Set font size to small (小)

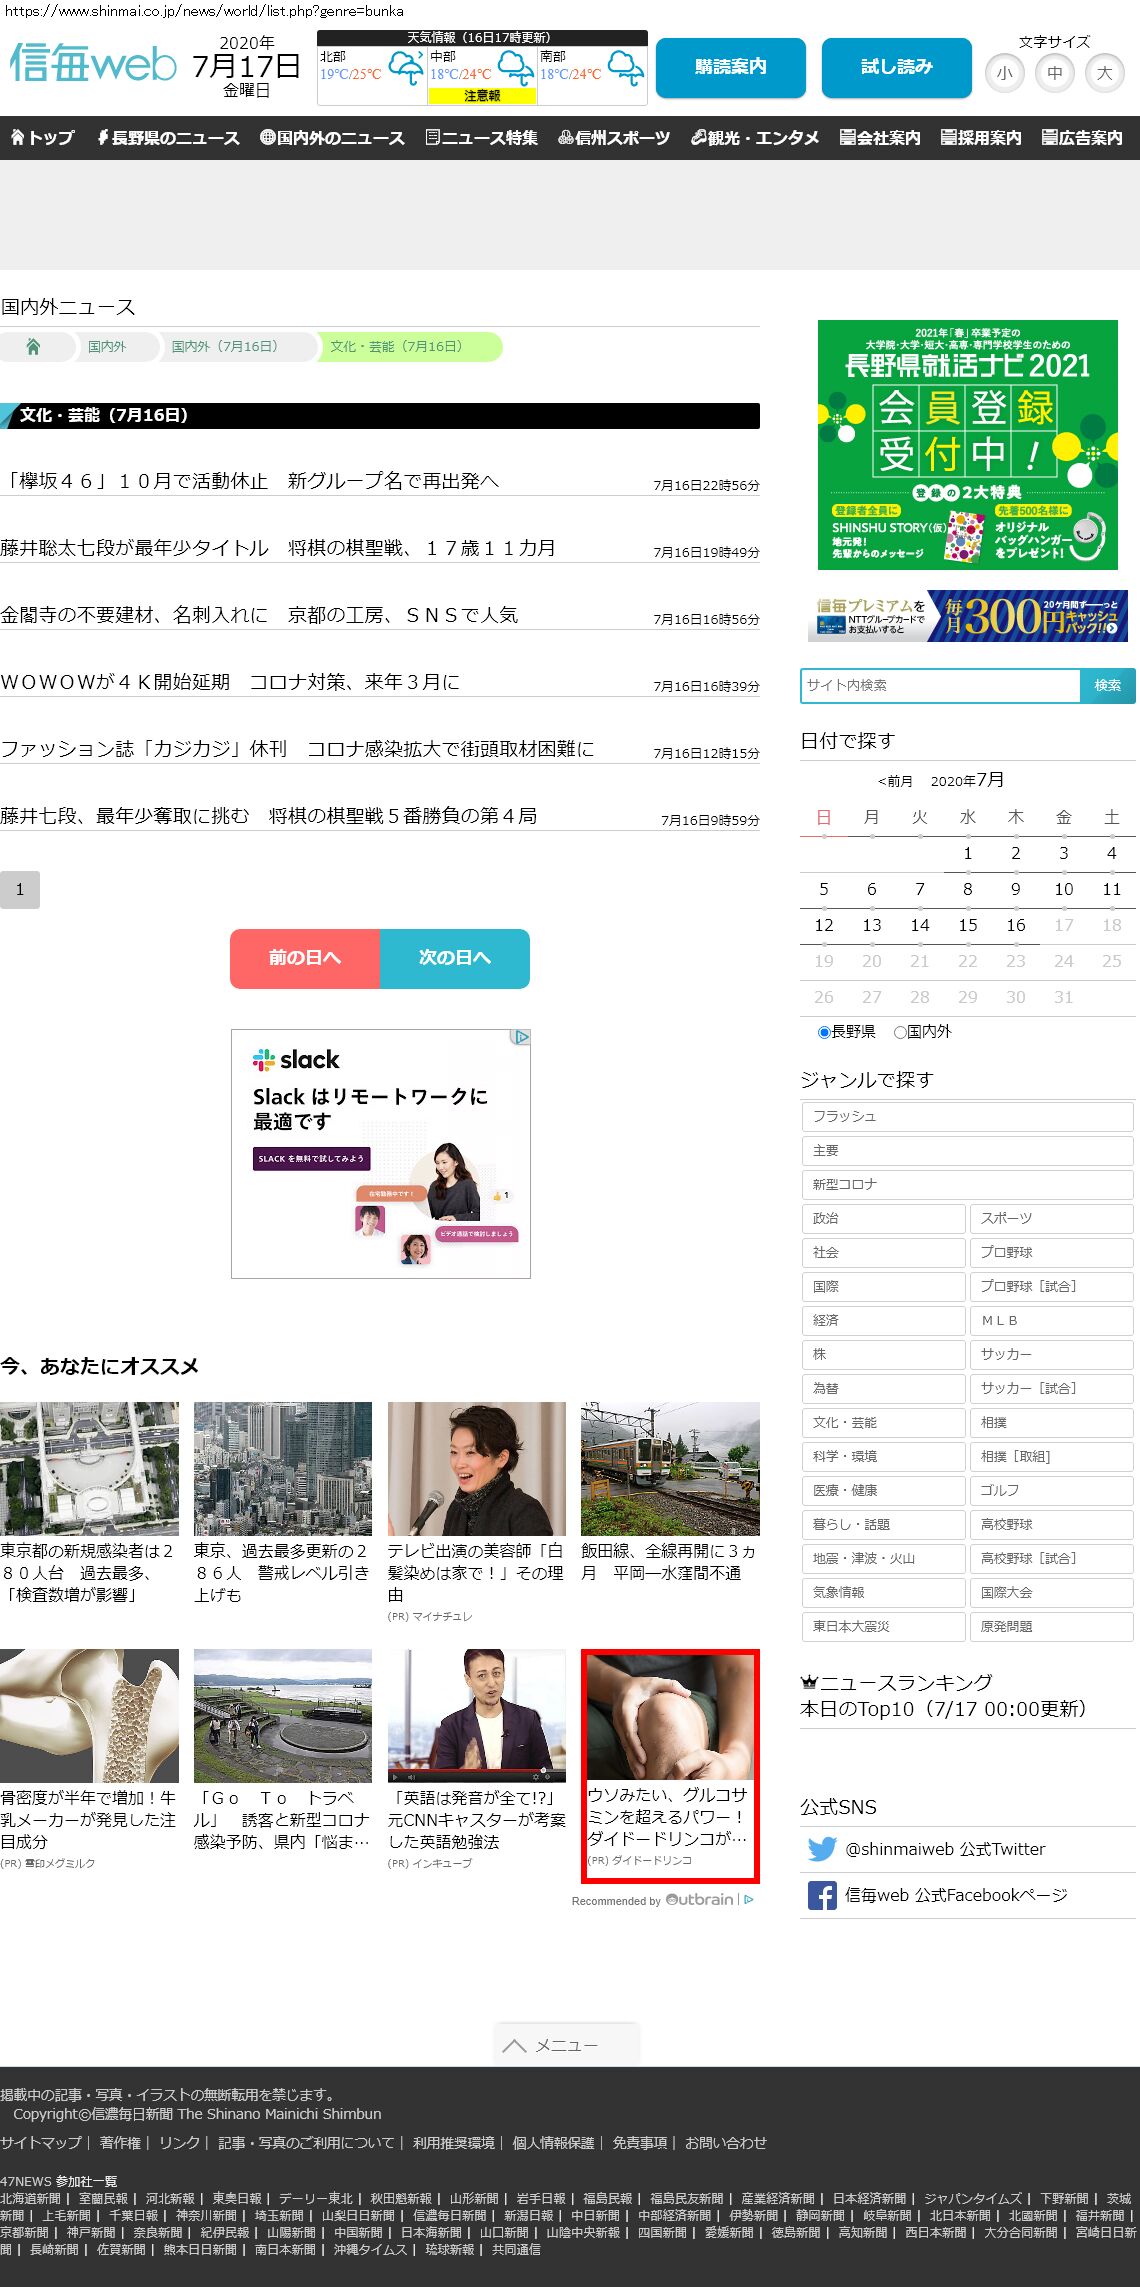[x=1004, y=73]
